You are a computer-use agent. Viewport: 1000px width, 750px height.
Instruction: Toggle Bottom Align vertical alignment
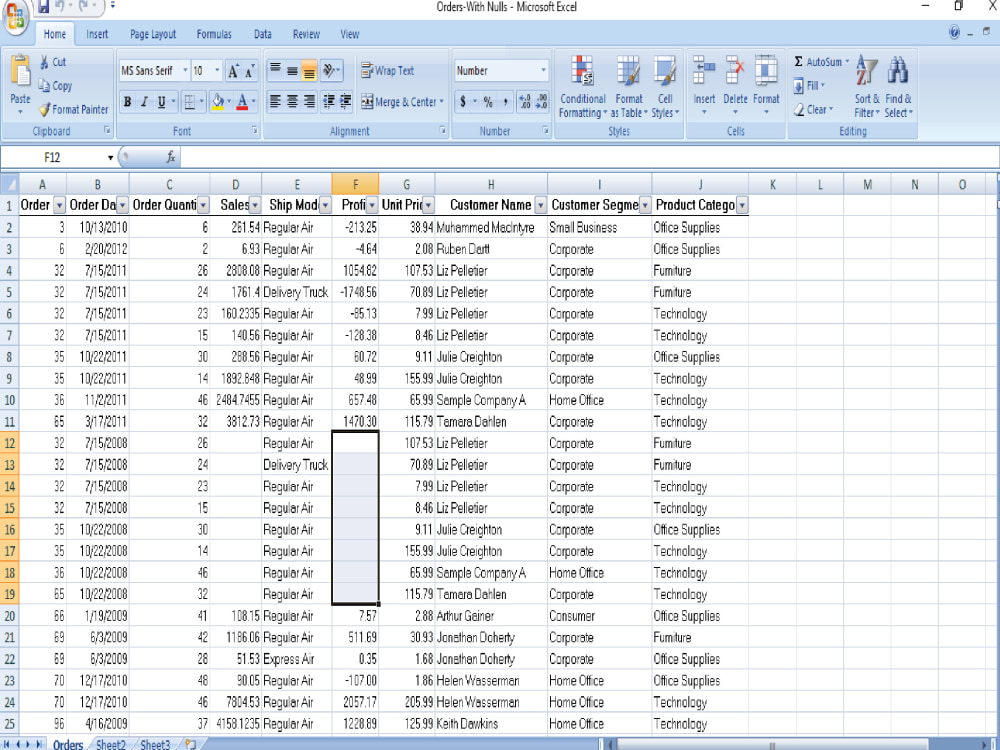pyautogui.click(x=309, y=71)
